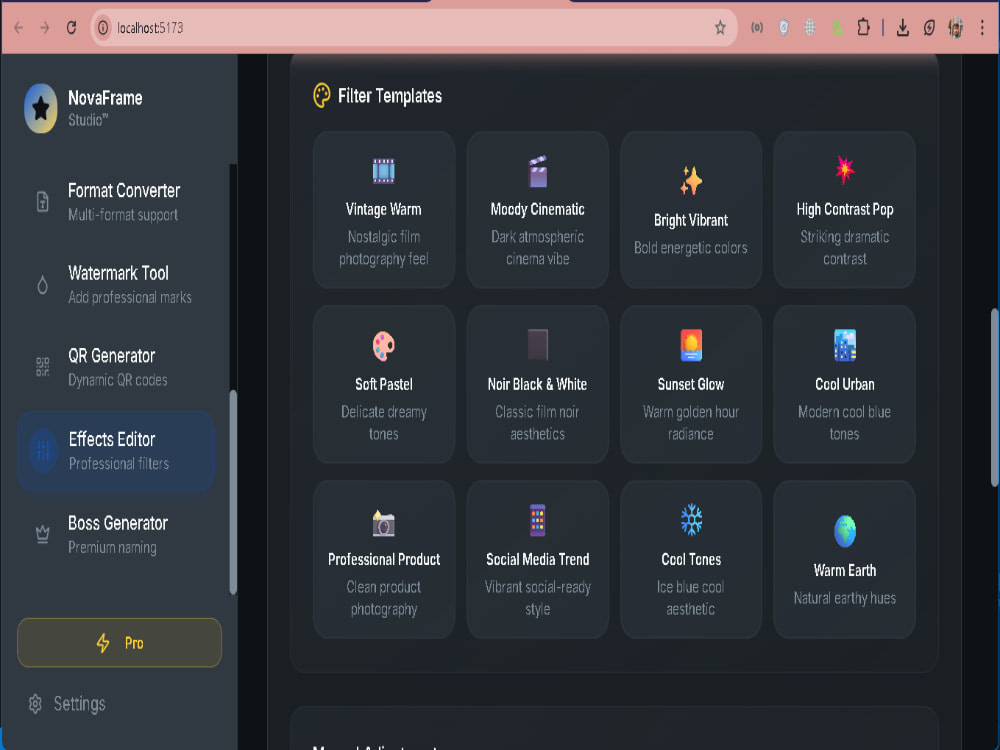
Task: Apply the Cool Urban template
Action: click(844, 385)
